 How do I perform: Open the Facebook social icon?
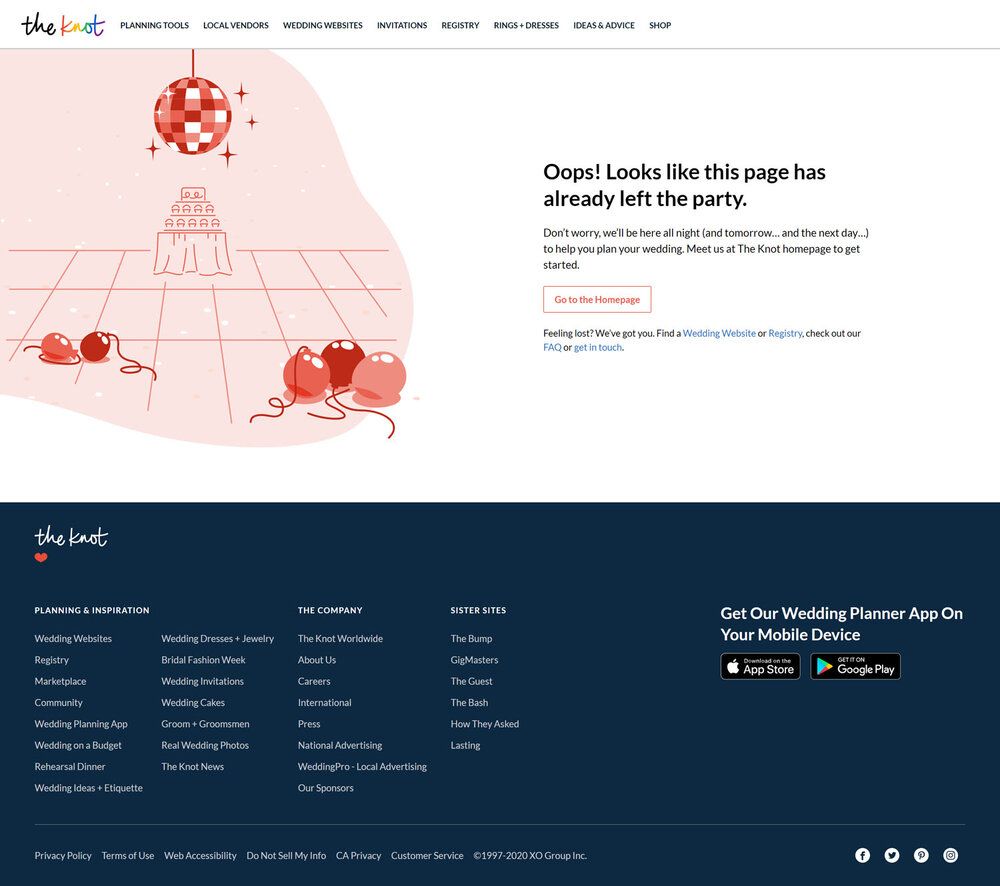click(862, 855)
